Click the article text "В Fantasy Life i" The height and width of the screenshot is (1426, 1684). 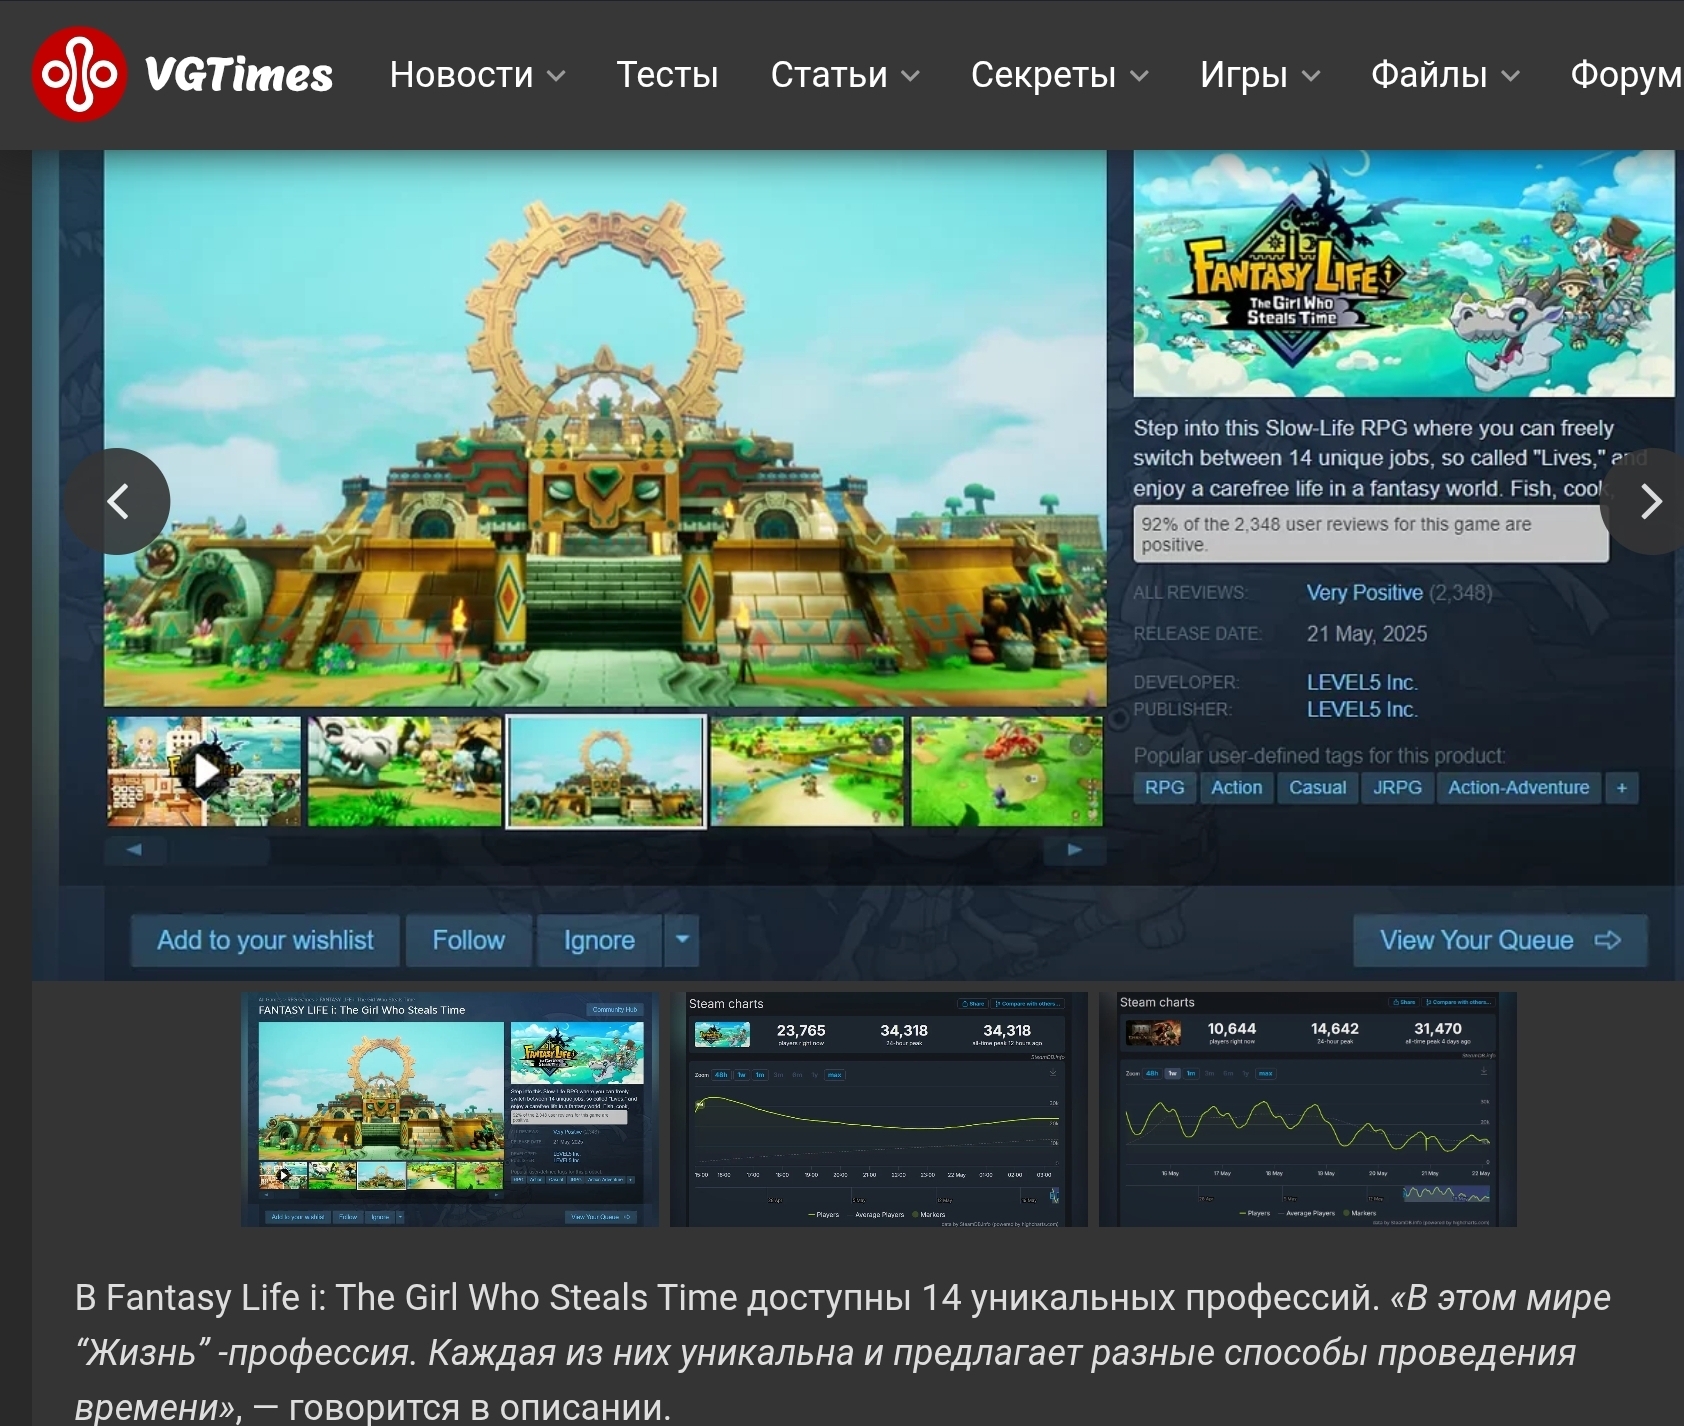click(200, 1298)
